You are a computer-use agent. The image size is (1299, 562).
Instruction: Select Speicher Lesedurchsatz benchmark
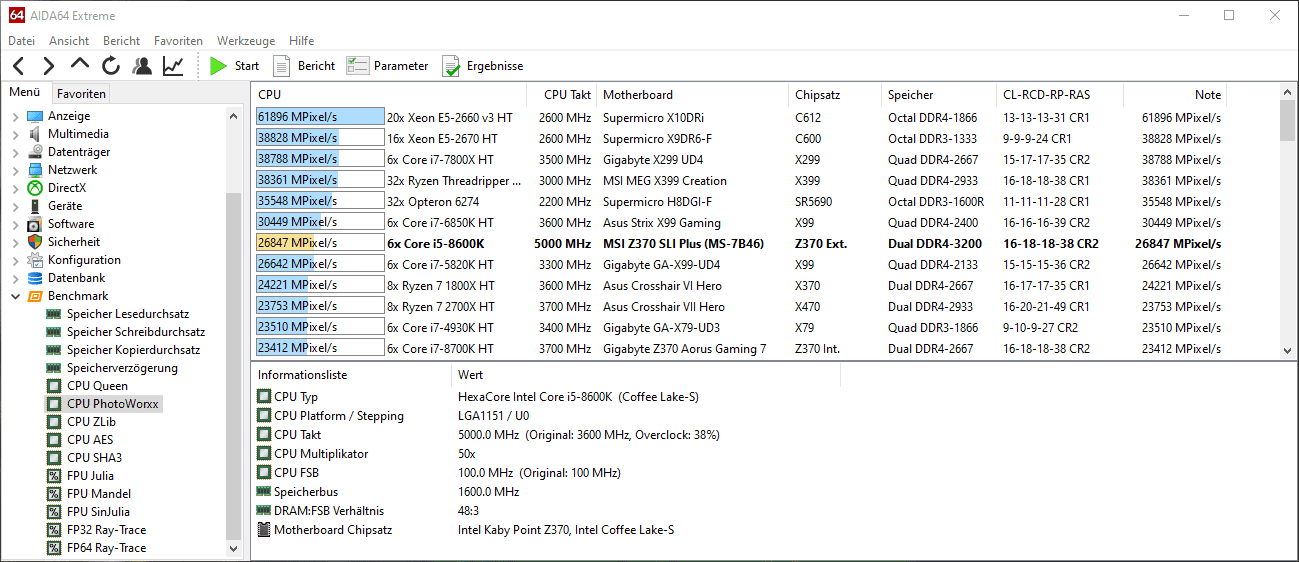coord(127,314)
